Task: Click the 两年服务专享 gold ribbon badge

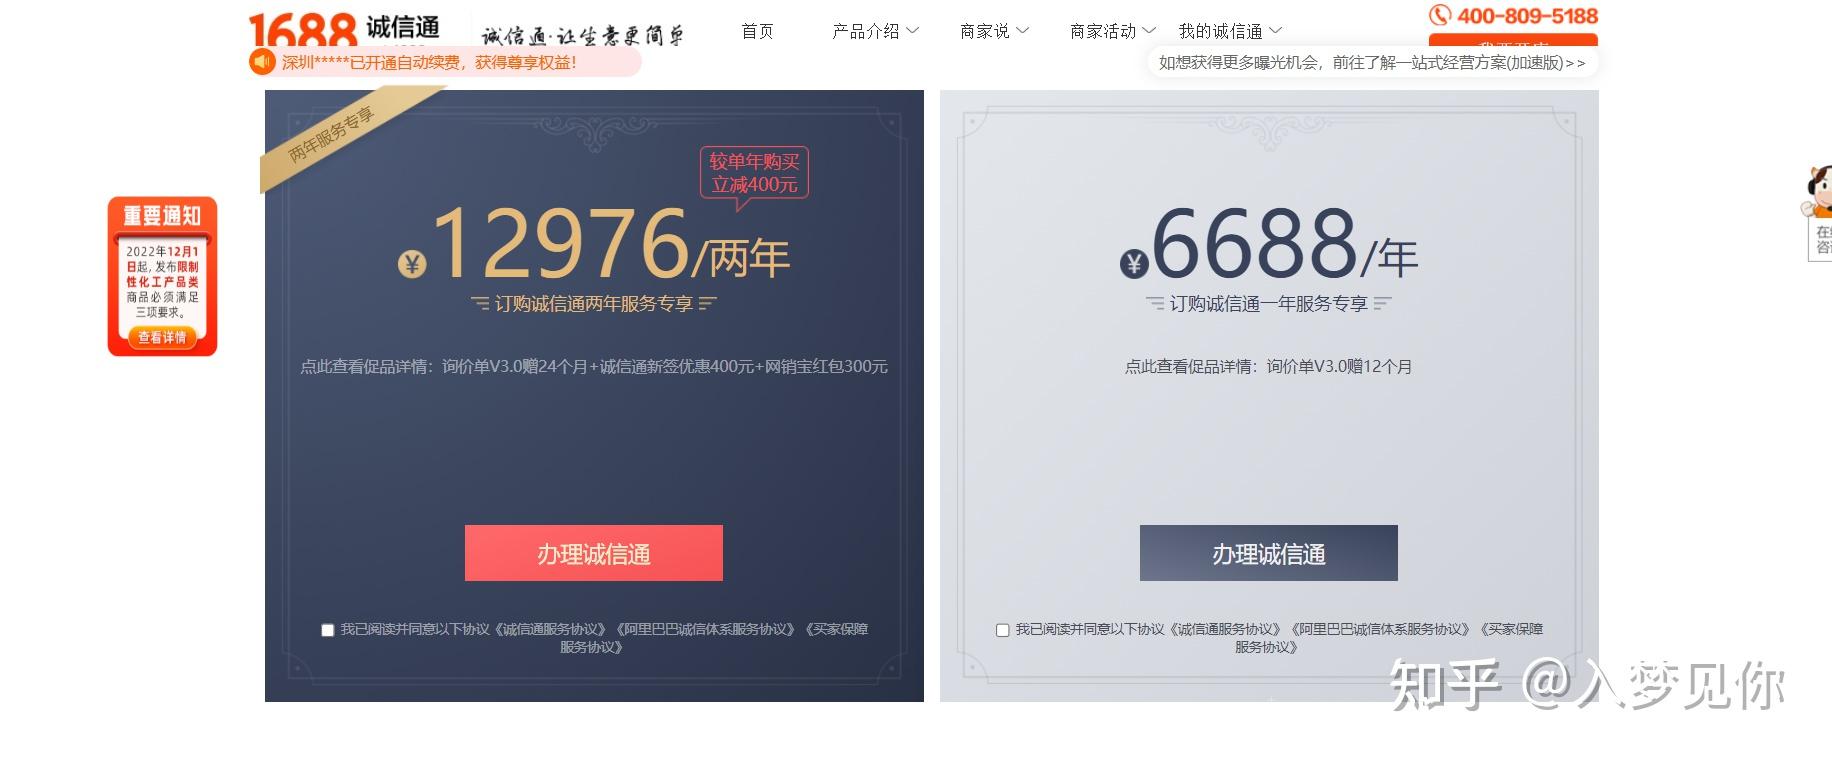Action: (334, 135)
